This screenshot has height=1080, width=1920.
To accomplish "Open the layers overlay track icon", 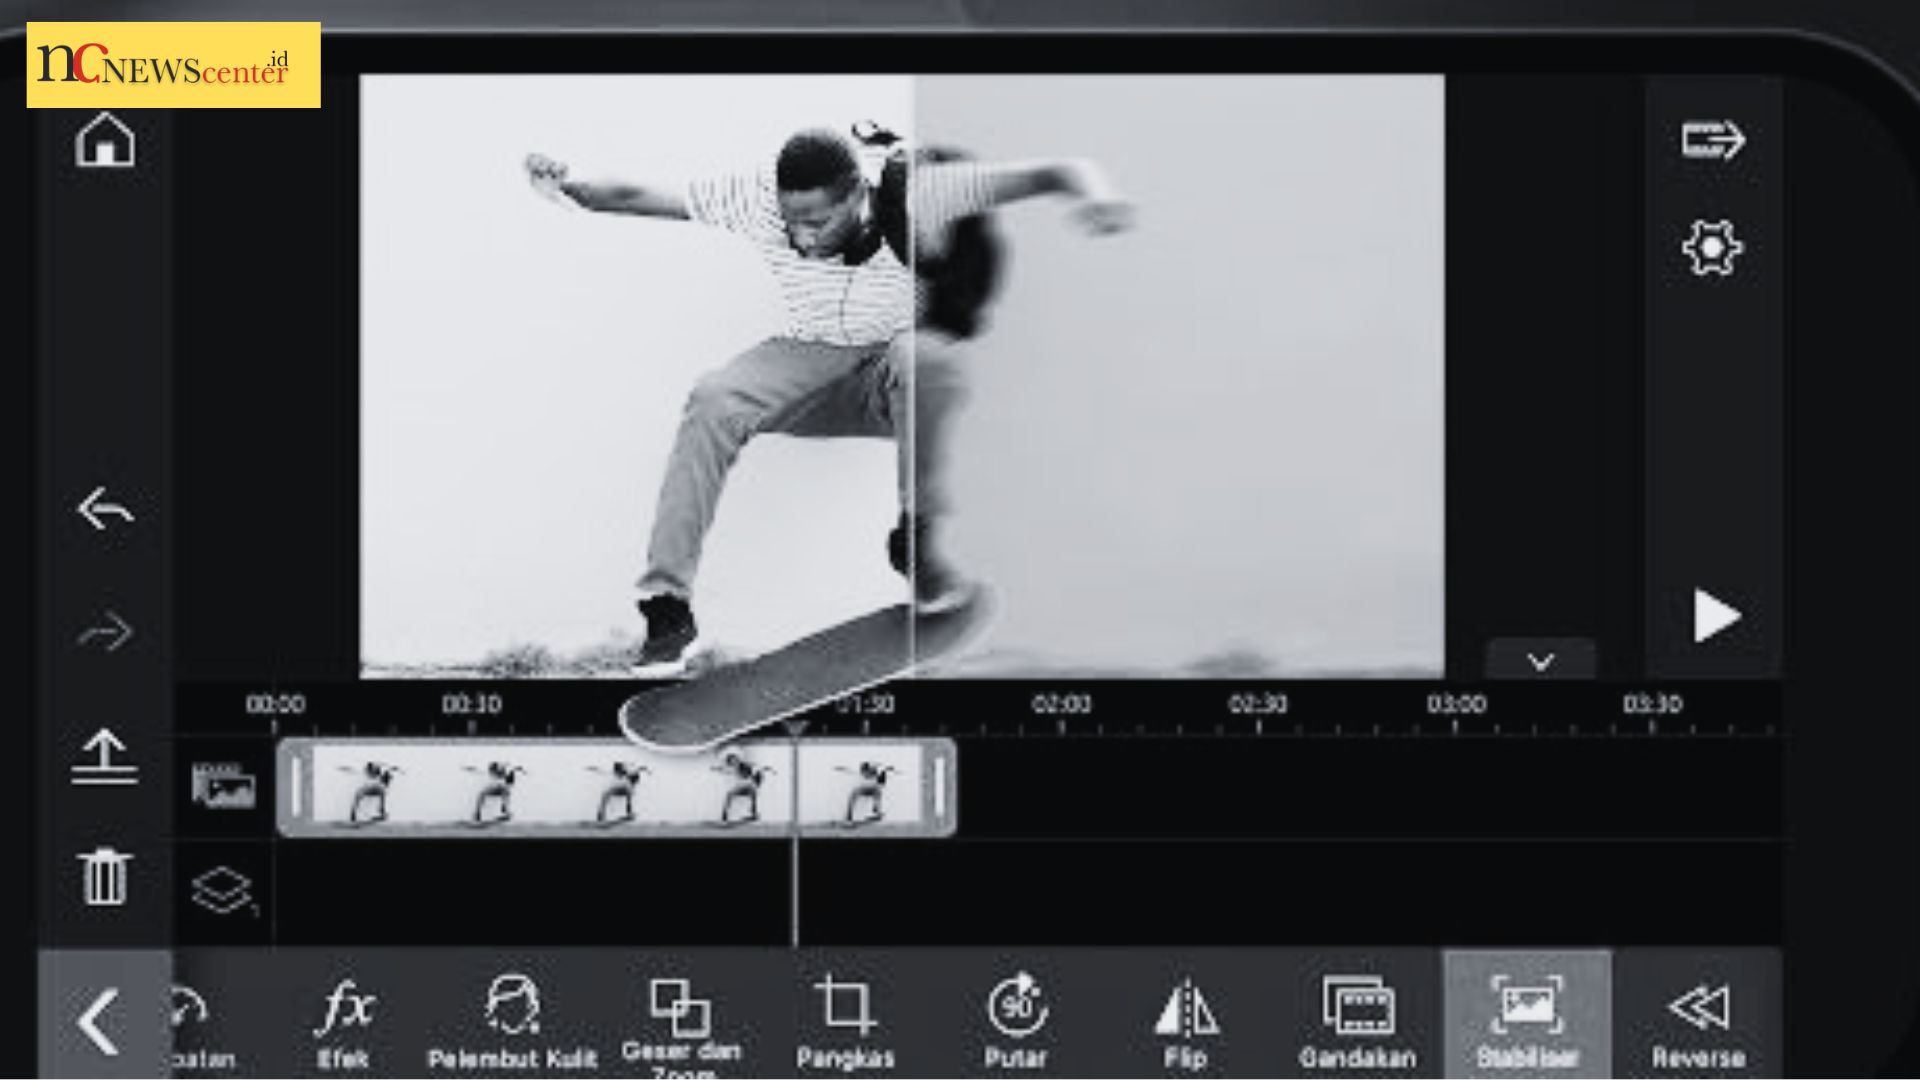I will pyautogui.click(x=224, y=891).
